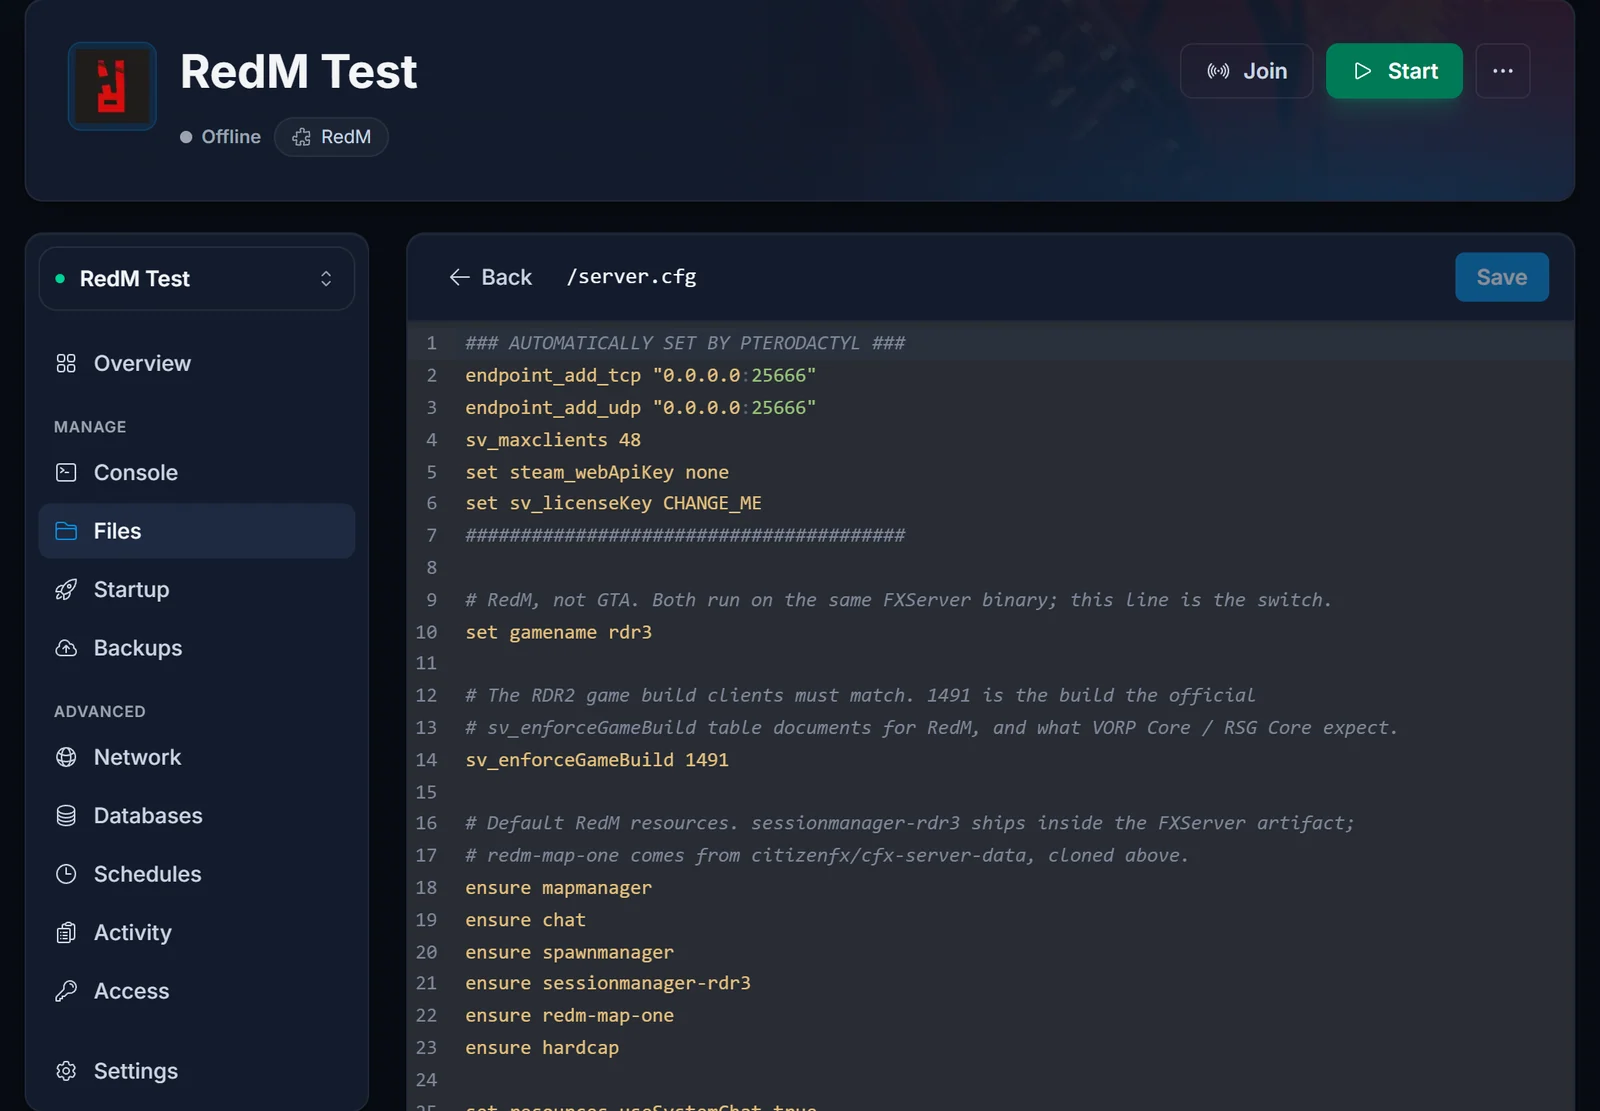The image size is (1600, 1111).
Task: Click the signal icon on the Join button
Action: tap(1218, 71)
